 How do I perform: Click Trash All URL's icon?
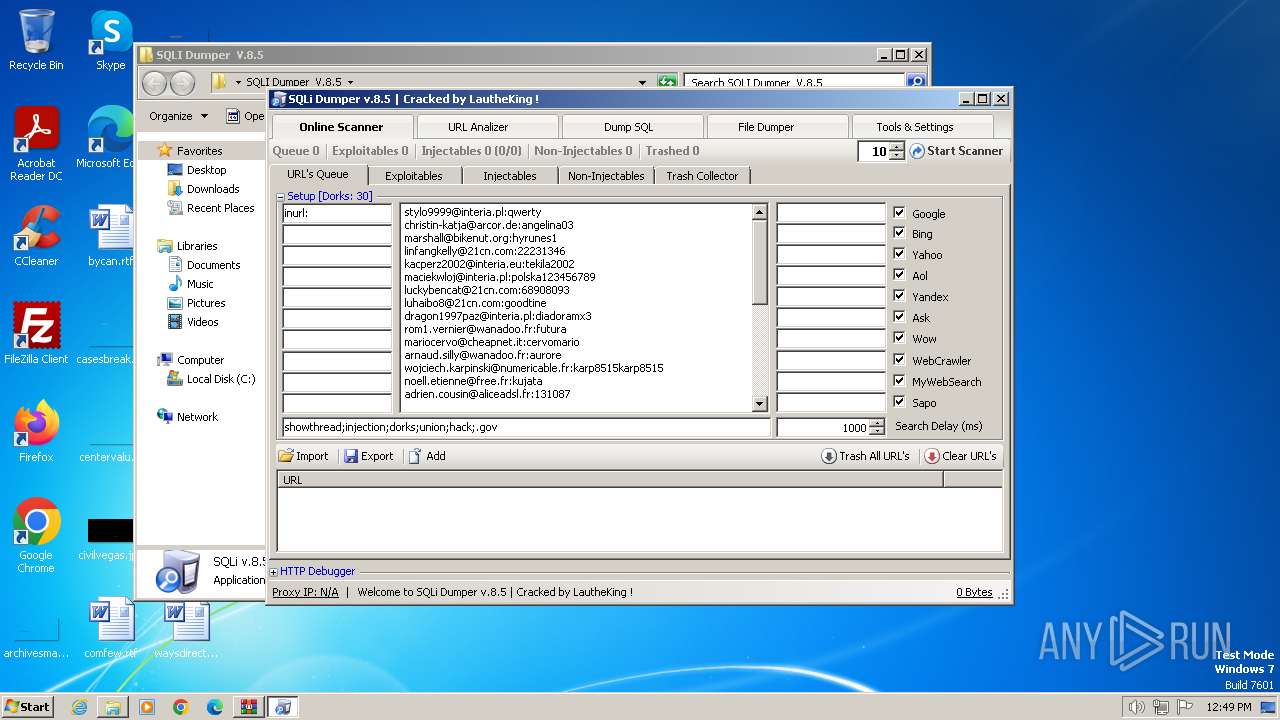pyautogui.click(x=829, y=456)
